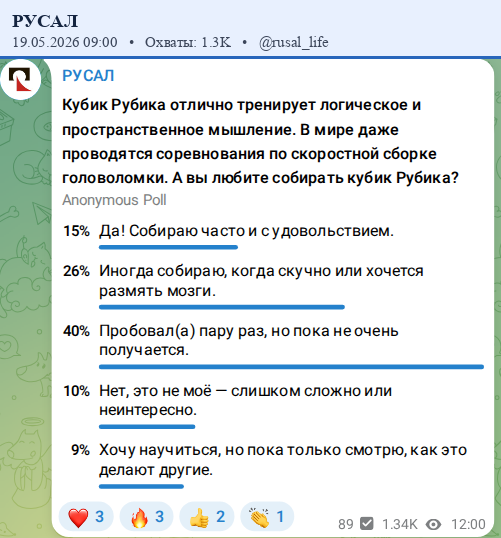Viewport: 501px width, 538px height.
Task: Click the 40% percentage label
Action: point(77,331)
